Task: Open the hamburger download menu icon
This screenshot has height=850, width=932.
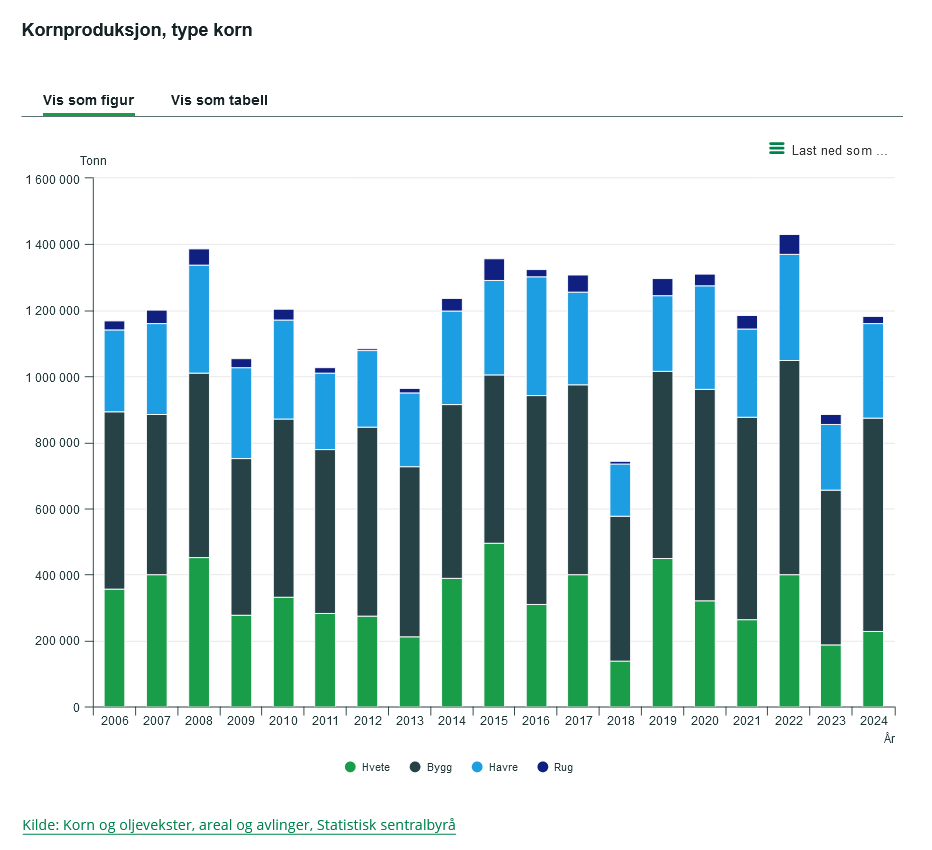Action: 776,149
